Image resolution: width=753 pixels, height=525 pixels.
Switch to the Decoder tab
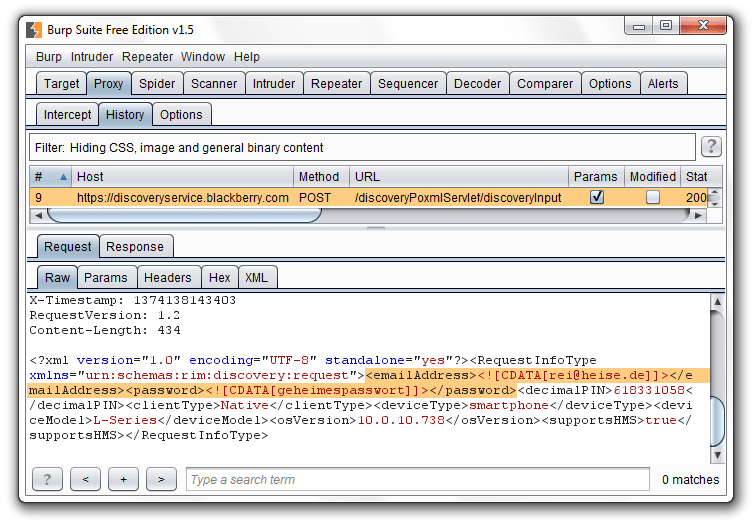[477, 84]
